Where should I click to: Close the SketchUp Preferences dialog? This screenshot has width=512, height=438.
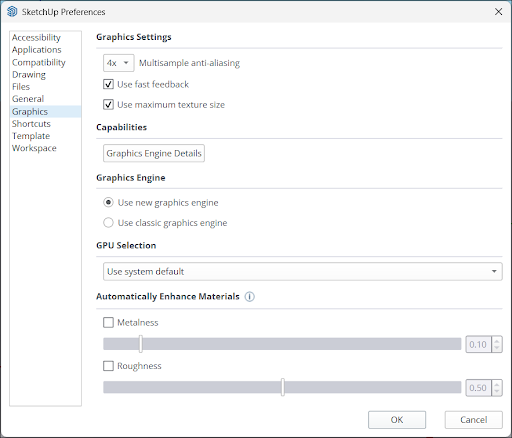click(x=498, y=12)
